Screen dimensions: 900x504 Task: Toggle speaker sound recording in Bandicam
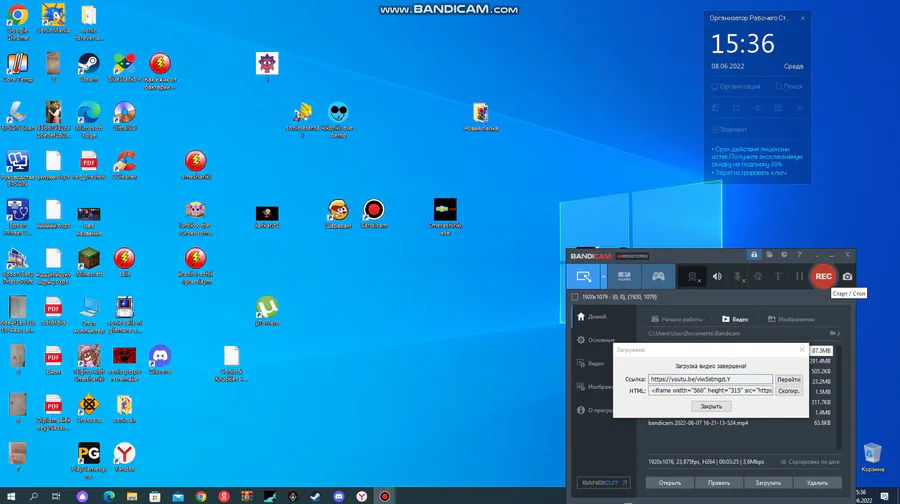point(717,277)
